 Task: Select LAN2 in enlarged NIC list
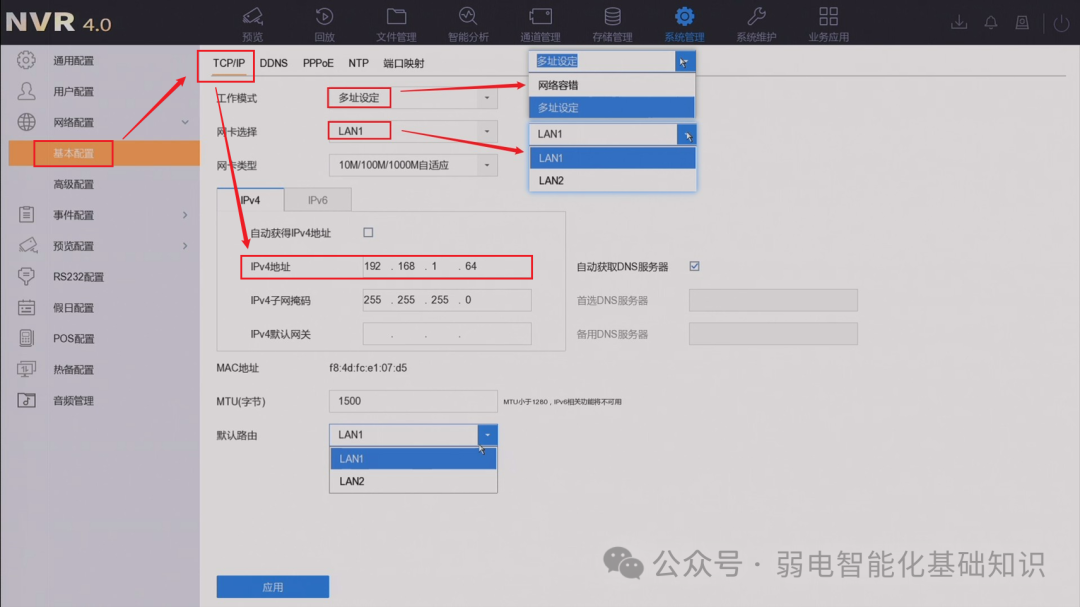point(612,181)
